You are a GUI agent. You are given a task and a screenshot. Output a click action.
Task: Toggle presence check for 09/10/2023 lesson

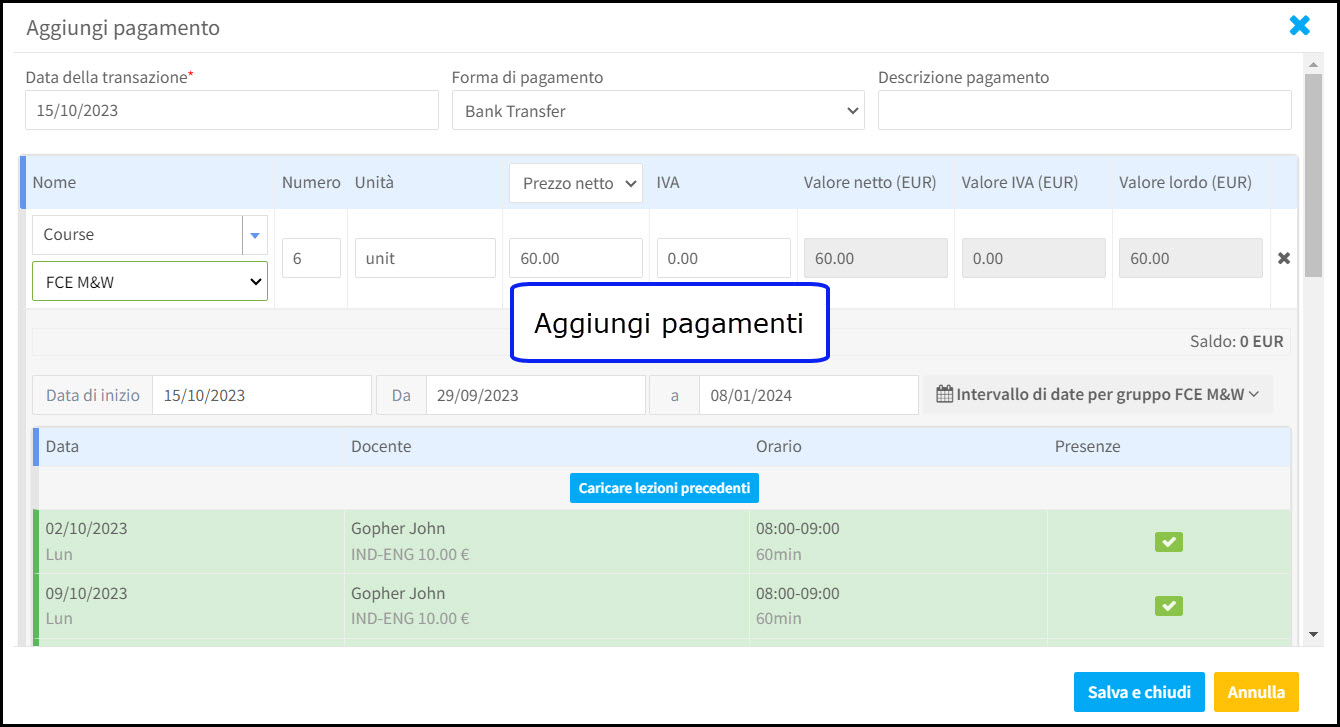[1168, 605]
